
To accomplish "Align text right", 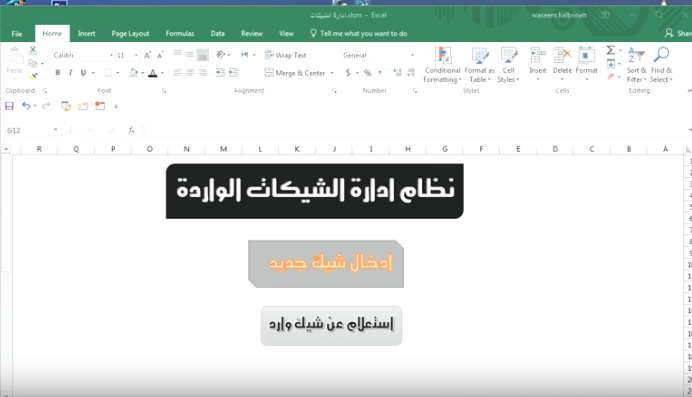I will pos(203,73).
